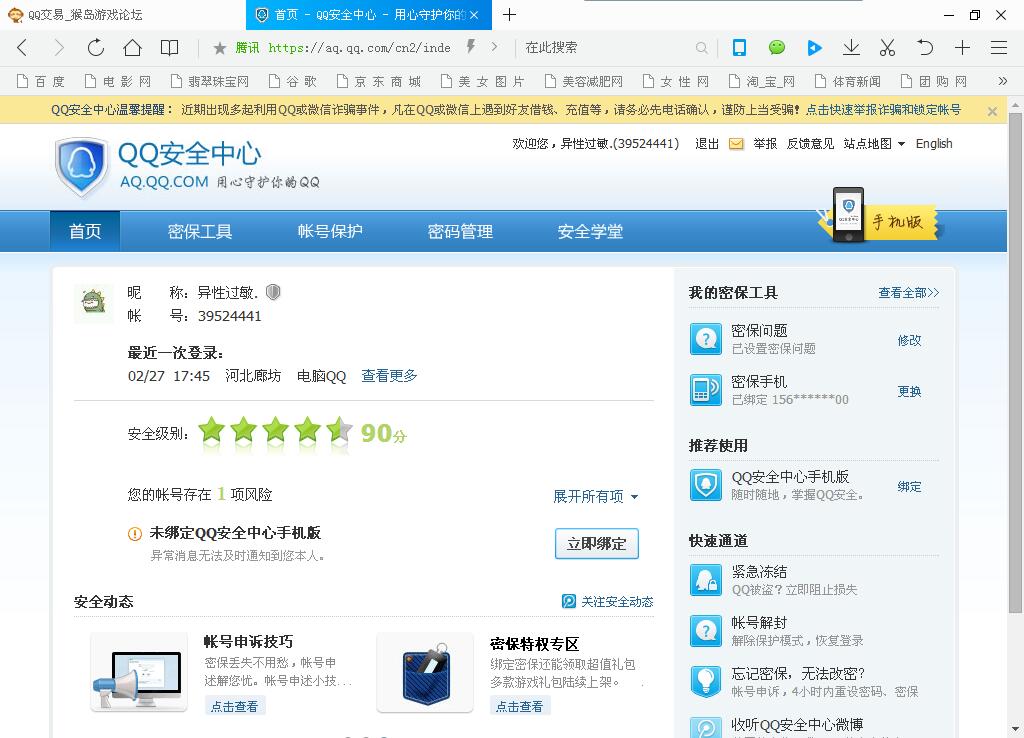
Task: Click the 密保问题 question mark icon
Action: [706, 339]
